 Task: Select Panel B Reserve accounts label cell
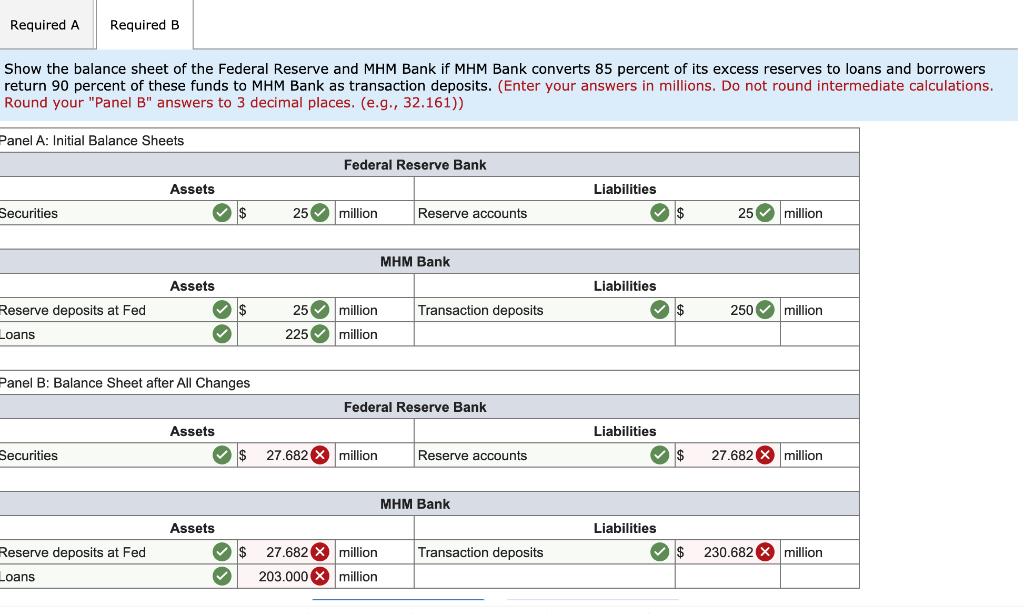[544, 455]
